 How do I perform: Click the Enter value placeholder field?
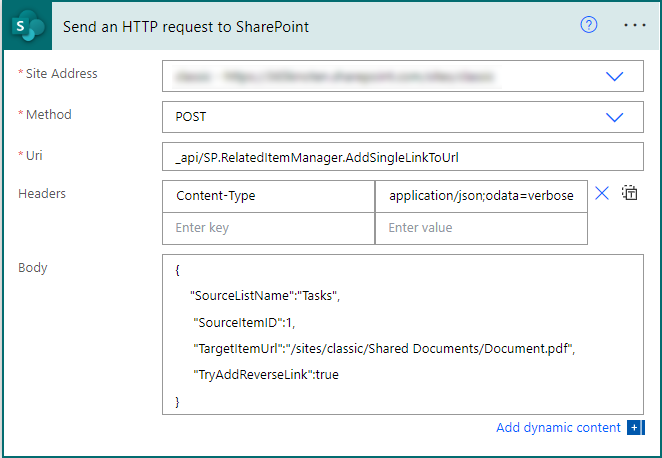coord(481,228)
